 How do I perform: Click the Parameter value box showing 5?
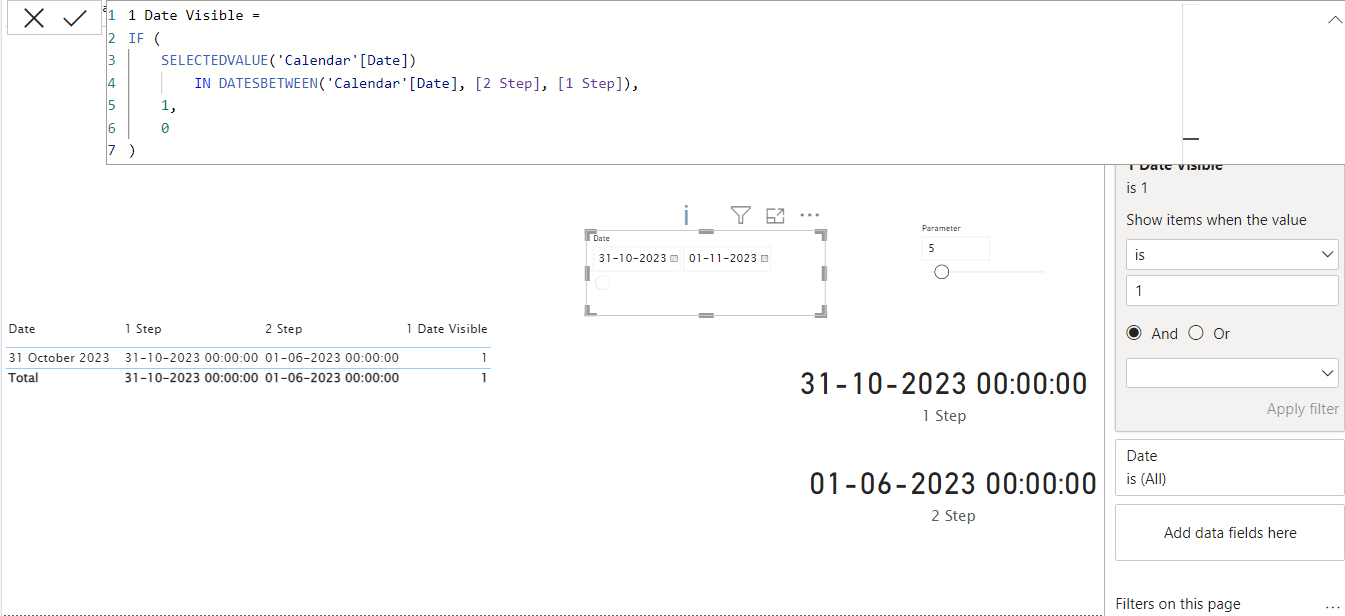click(956, 248)
